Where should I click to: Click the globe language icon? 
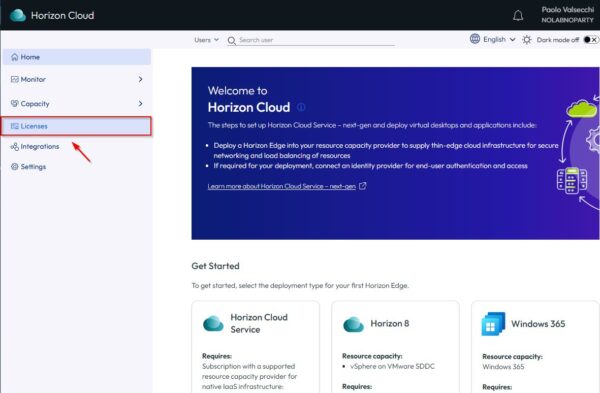474,39
